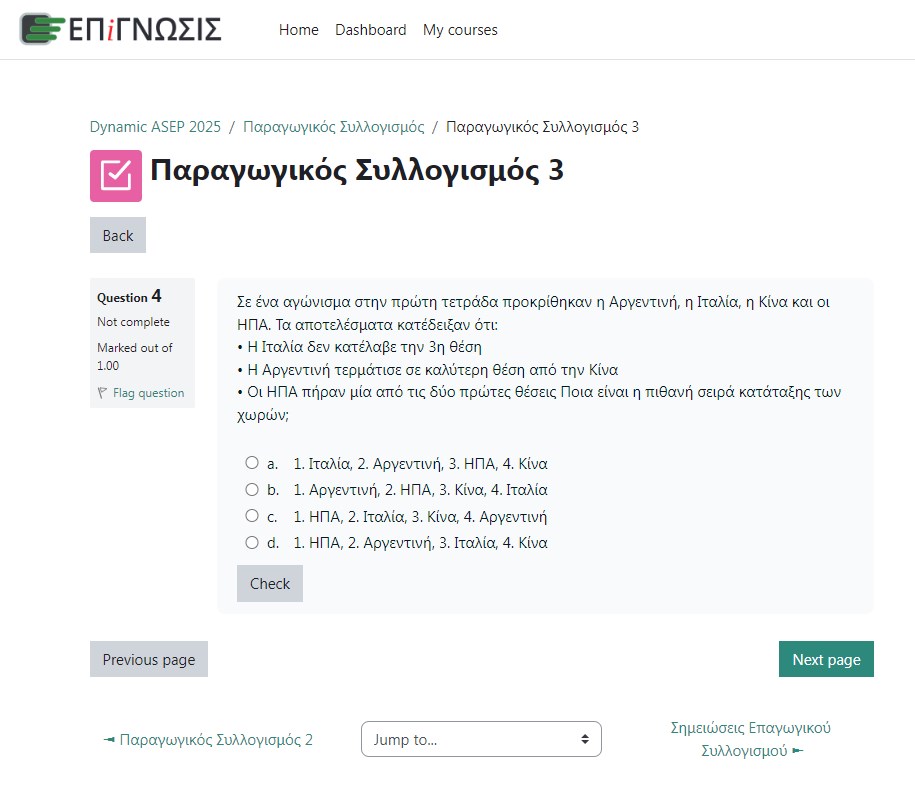
Task: Open Home in the navigation bar
Action: click(299, 30)
